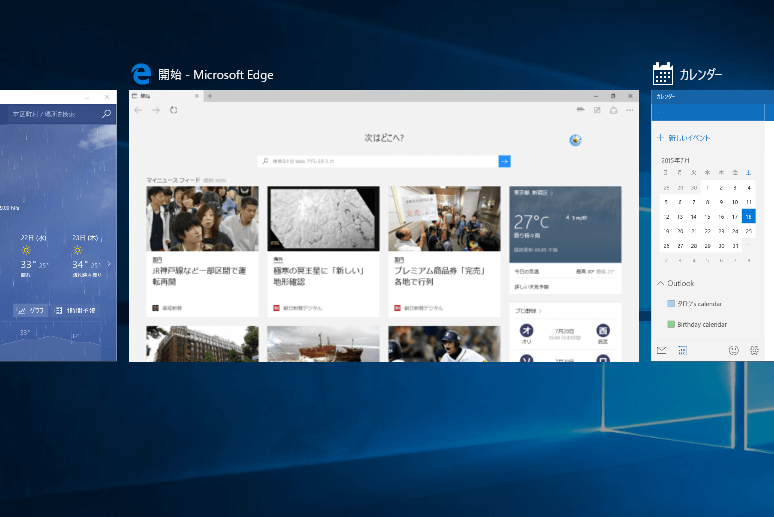Click the Web Note icon in Edge toolbar
774x517 pixels.
tap(597, 110)
